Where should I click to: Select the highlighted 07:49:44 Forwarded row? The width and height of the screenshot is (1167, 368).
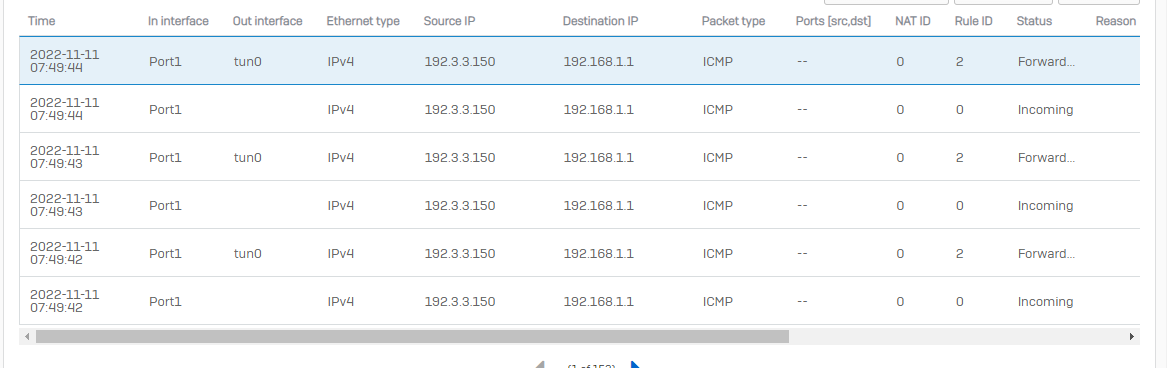[580, 61]
